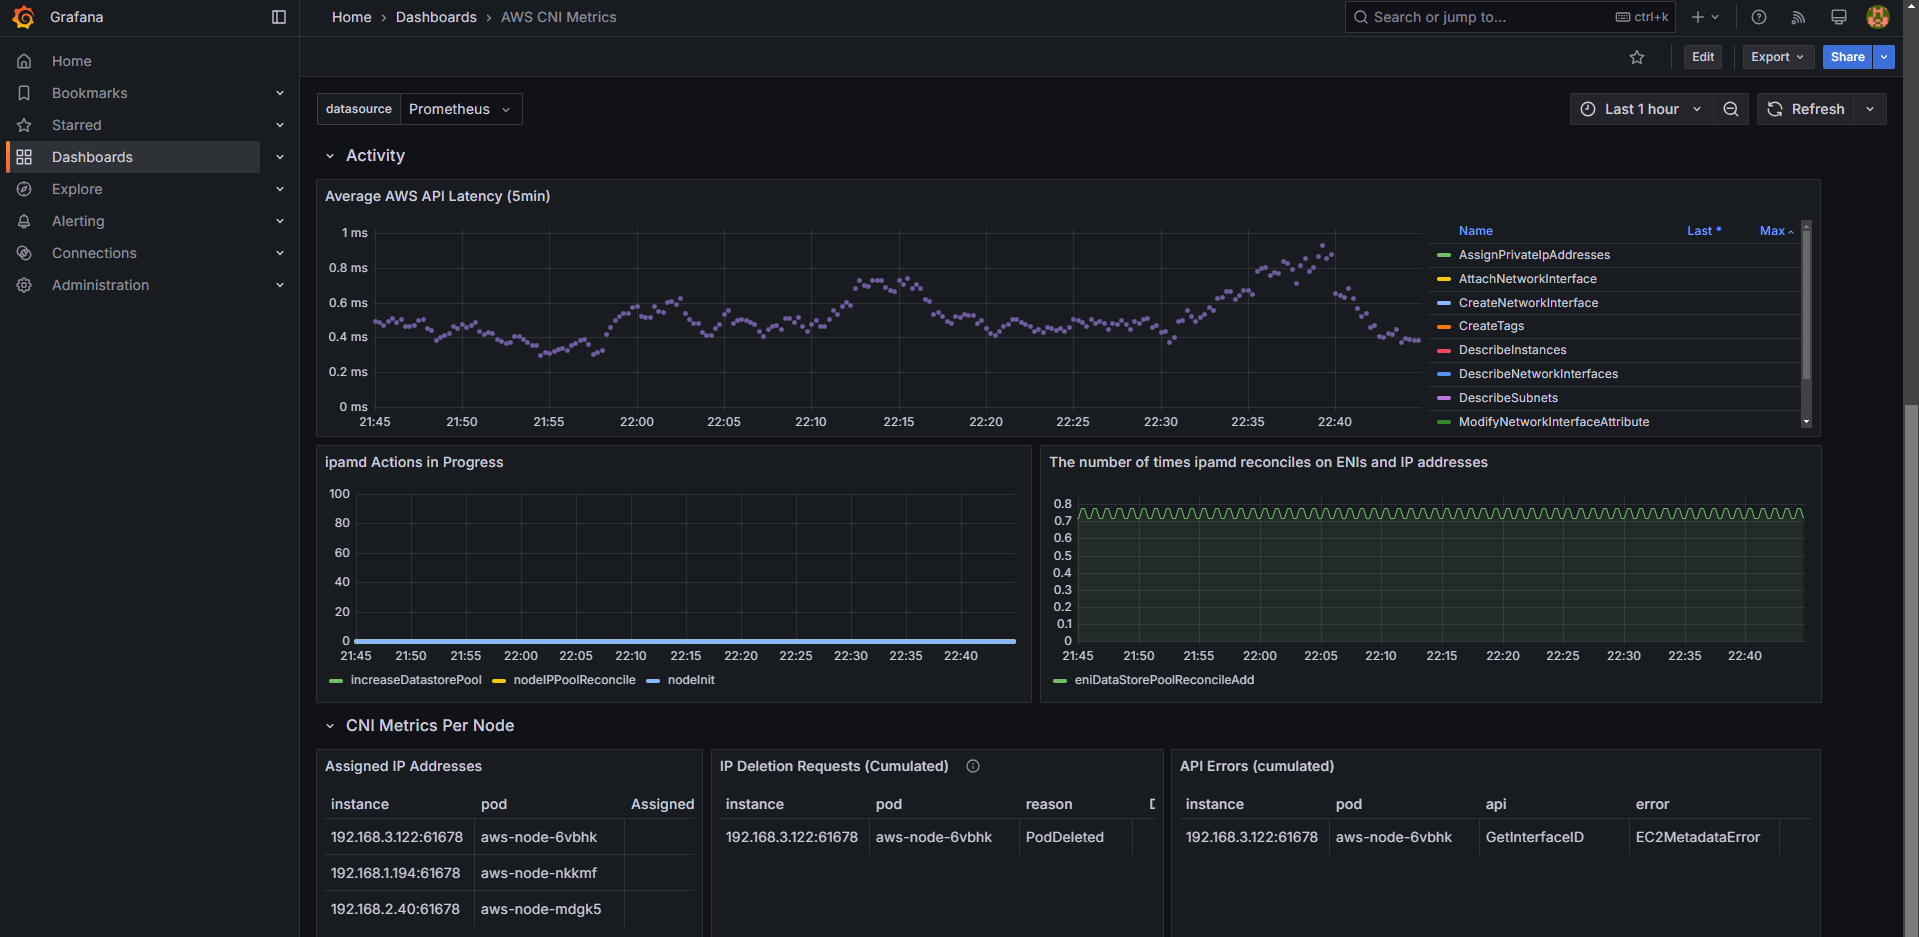Open Bookmarks in sidebar menu
Screen dimensions: 1919x937
click(90, 93)
